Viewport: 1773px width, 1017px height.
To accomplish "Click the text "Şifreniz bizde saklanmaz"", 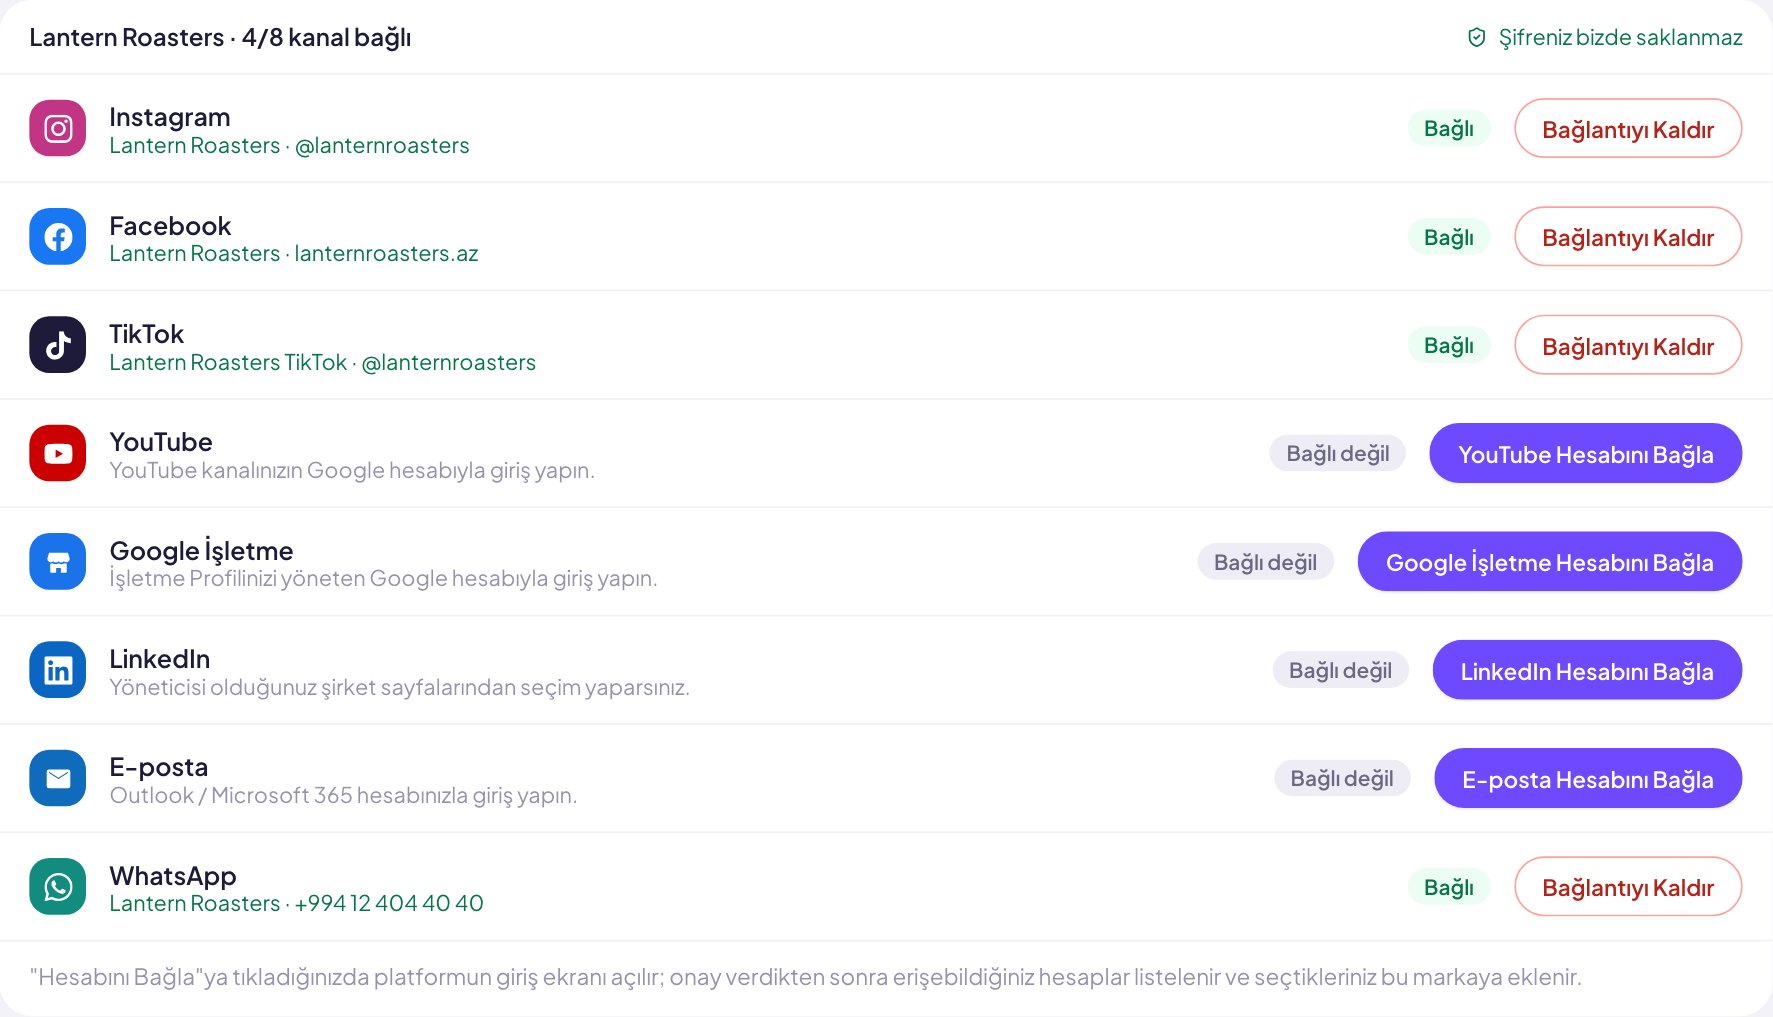I will coord(1620,38).
